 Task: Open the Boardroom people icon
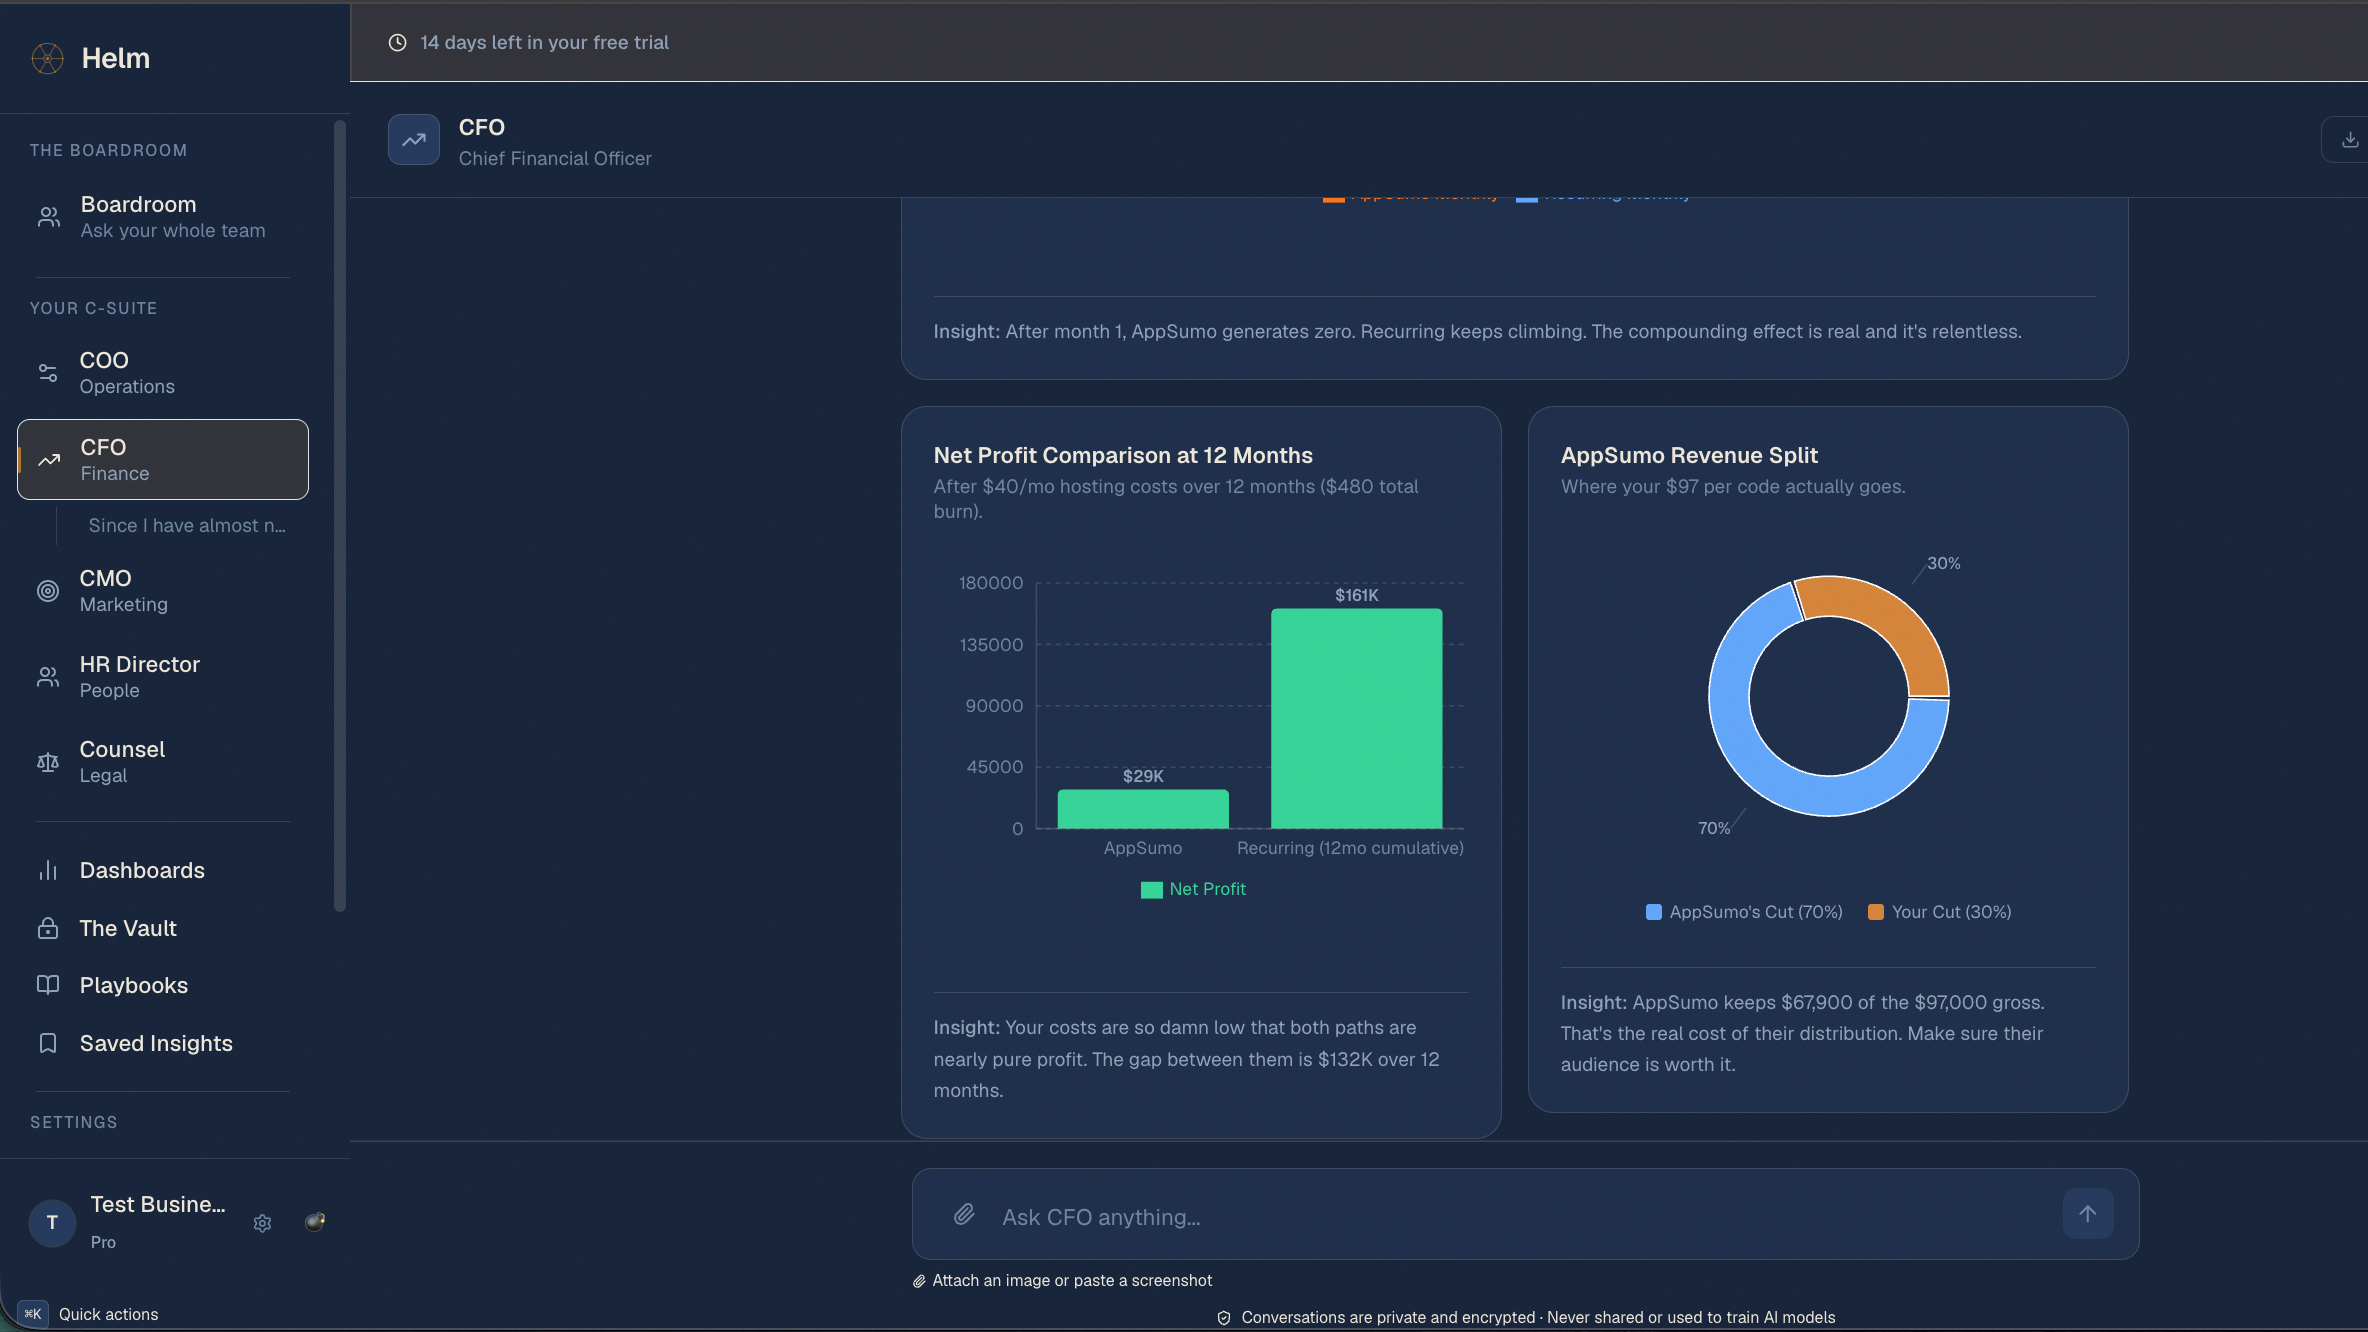pos(48,217)
